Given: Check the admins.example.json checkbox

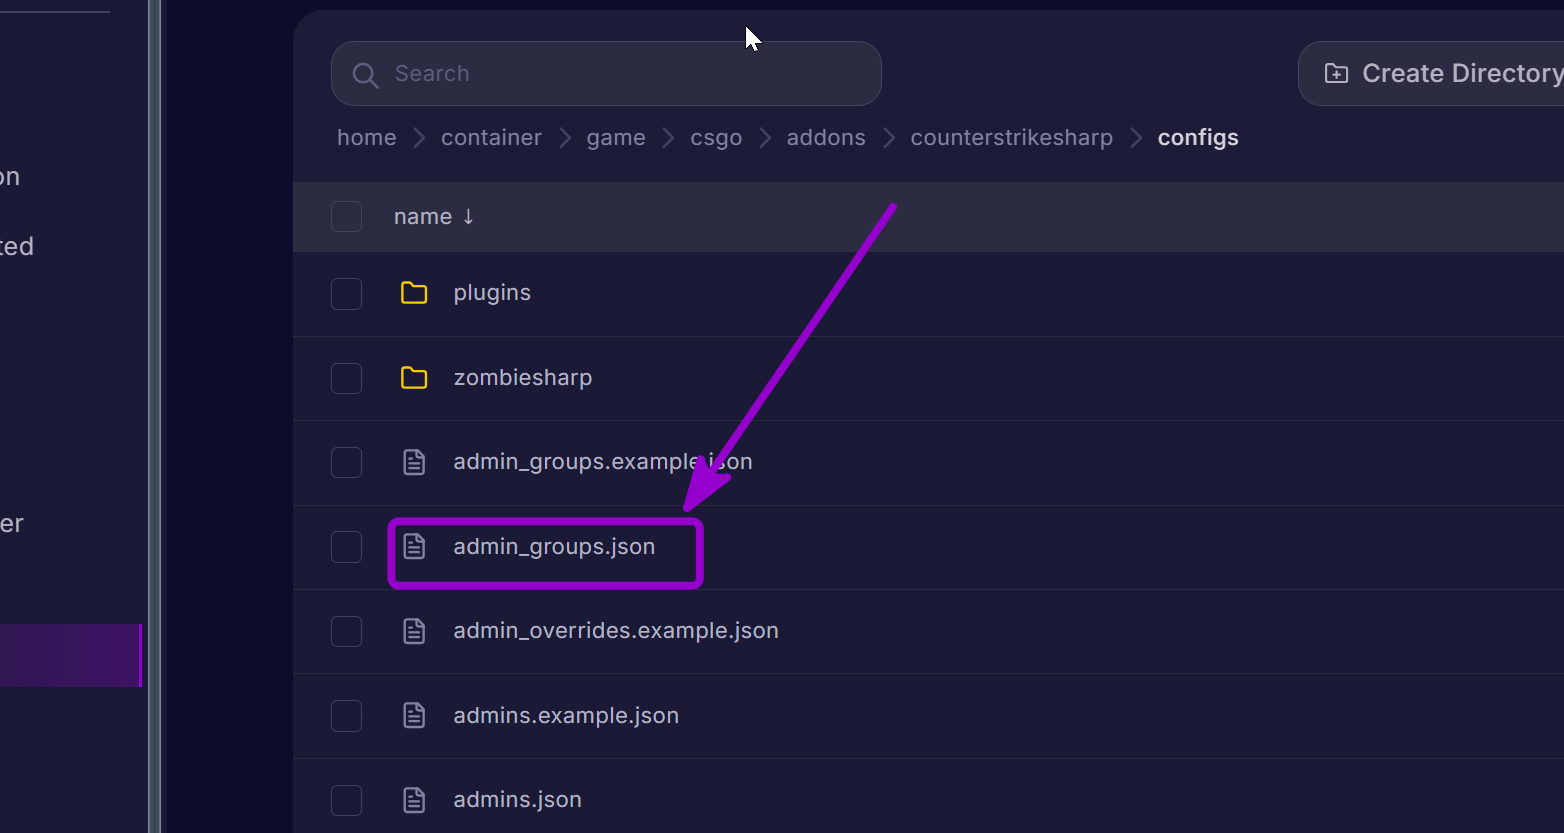Looking at the screenshot, I should point(346,716).
